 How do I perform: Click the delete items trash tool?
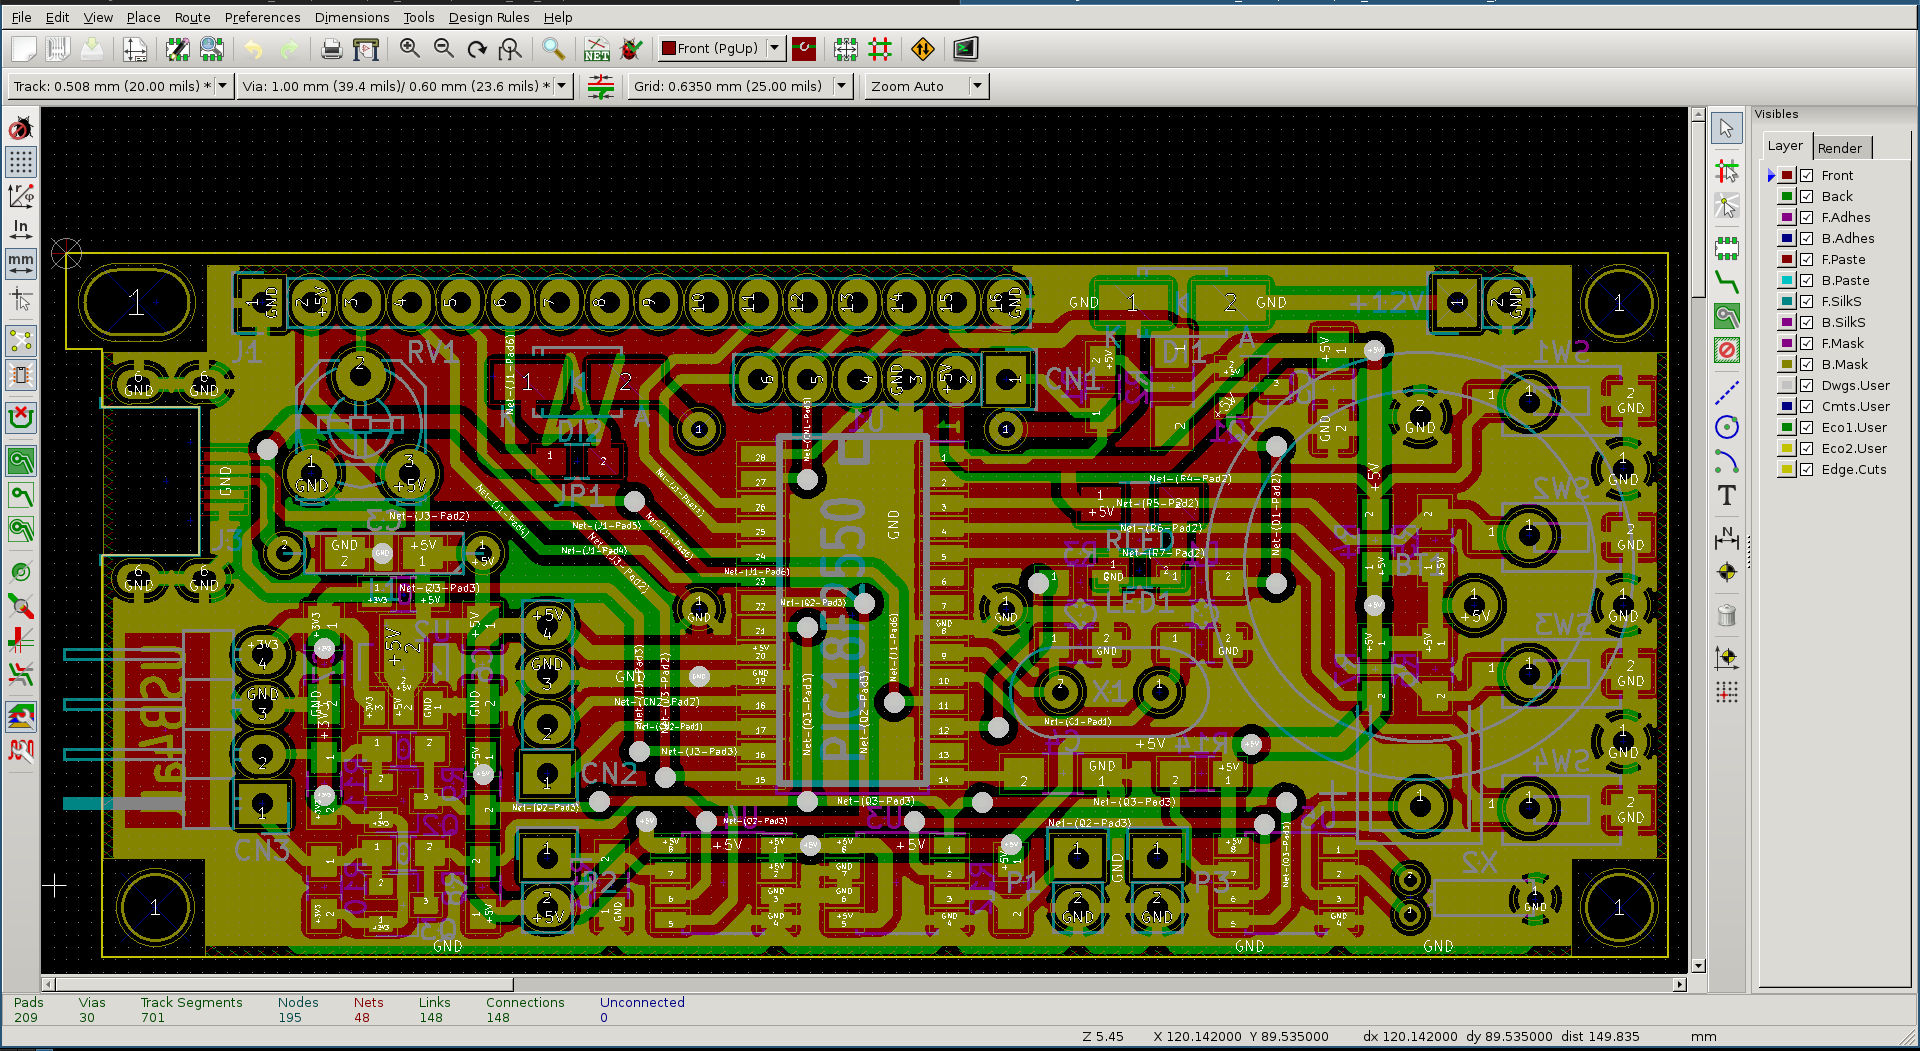coord(1726,616)
